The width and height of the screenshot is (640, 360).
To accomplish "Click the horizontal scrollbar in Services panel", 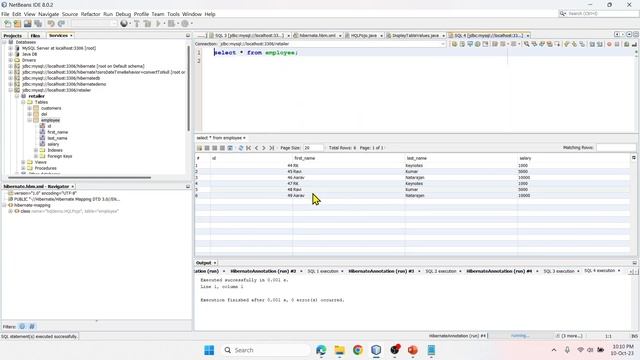I will pos(79,178).
